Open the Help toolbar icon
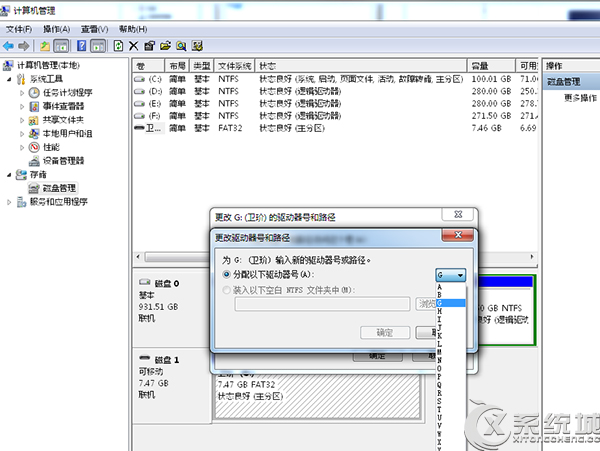Viewport: 600px width, 451px height. tap(82, 46)
